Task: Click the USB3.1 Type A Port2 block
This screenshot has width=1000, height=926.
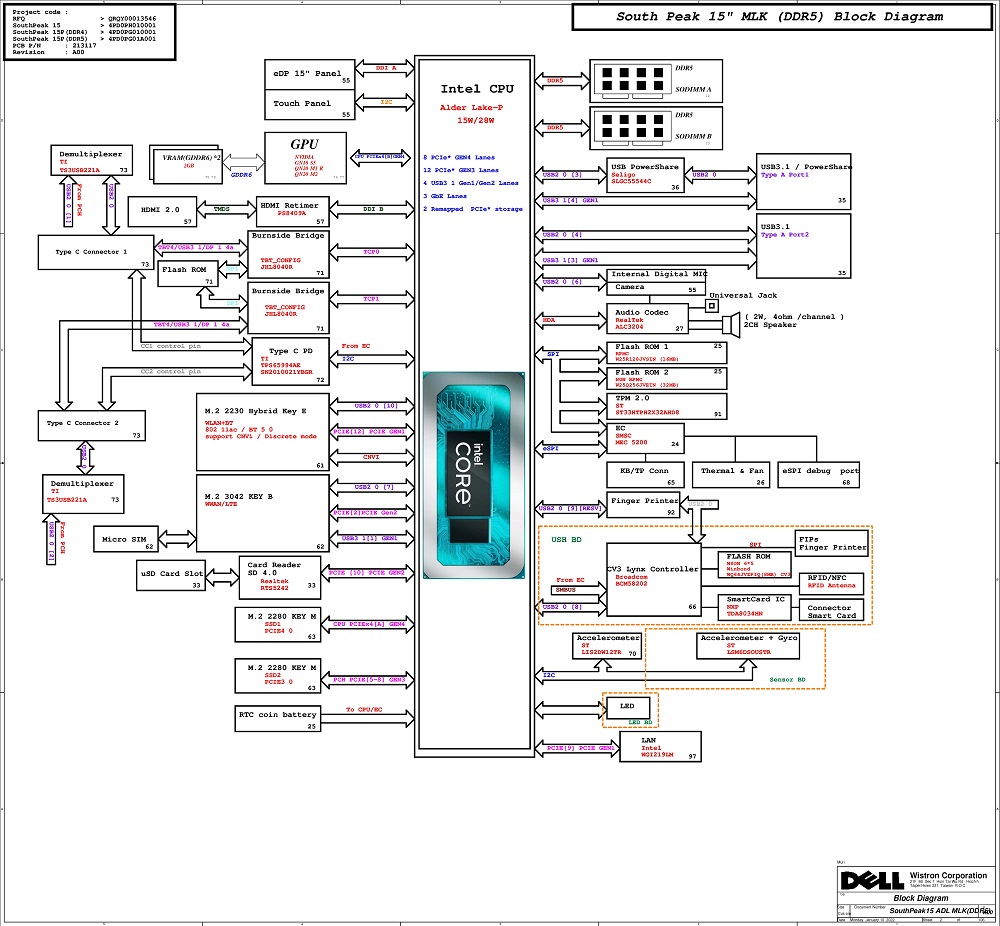Action: pos(804,246)
